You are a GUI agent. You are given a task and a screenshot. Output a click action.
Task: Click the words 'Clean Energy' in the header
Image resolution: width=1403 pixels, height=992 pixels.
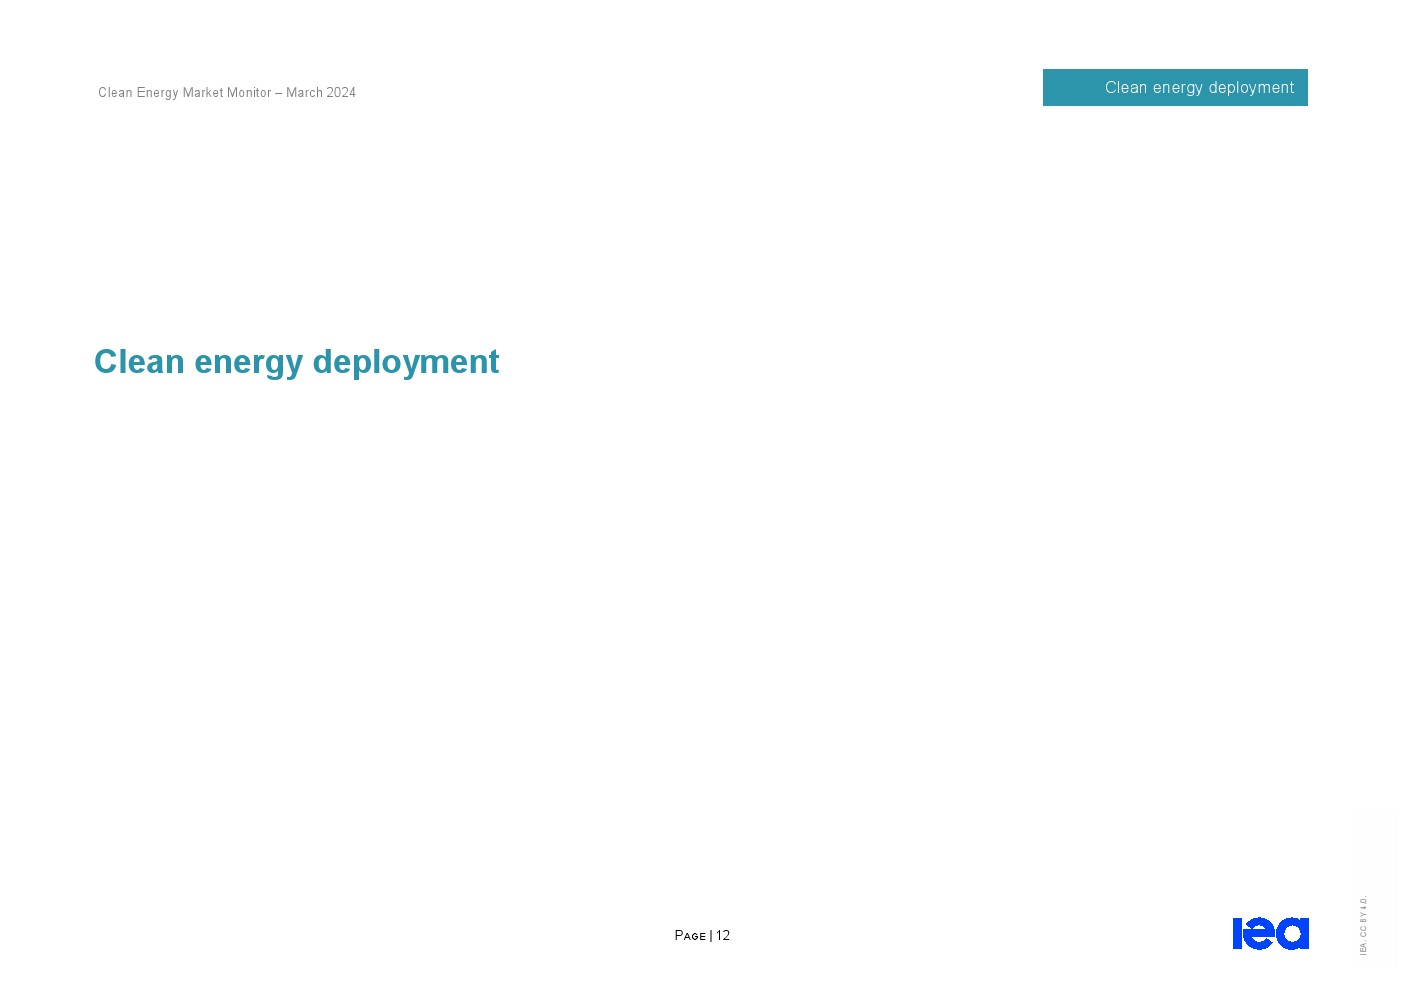138,93
